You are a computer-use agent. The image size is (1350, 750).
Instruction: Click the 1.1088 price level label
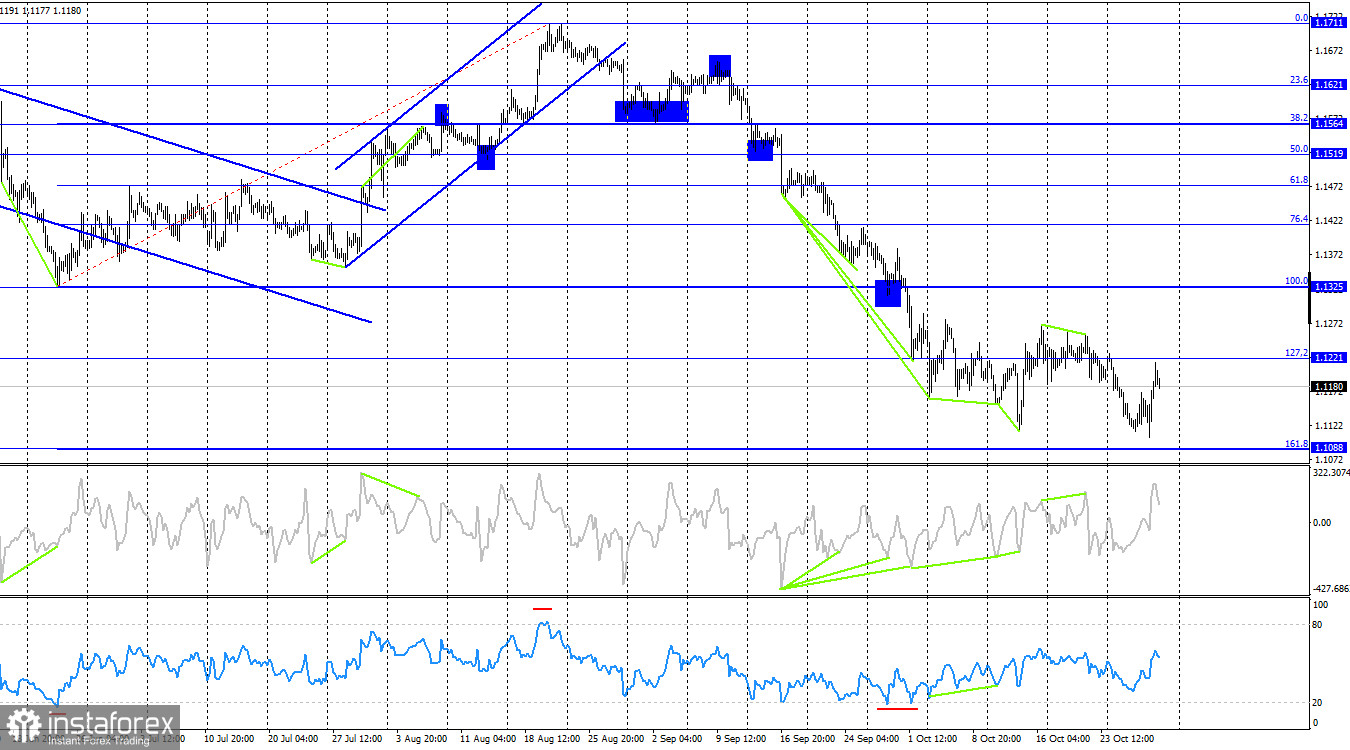1329,448
